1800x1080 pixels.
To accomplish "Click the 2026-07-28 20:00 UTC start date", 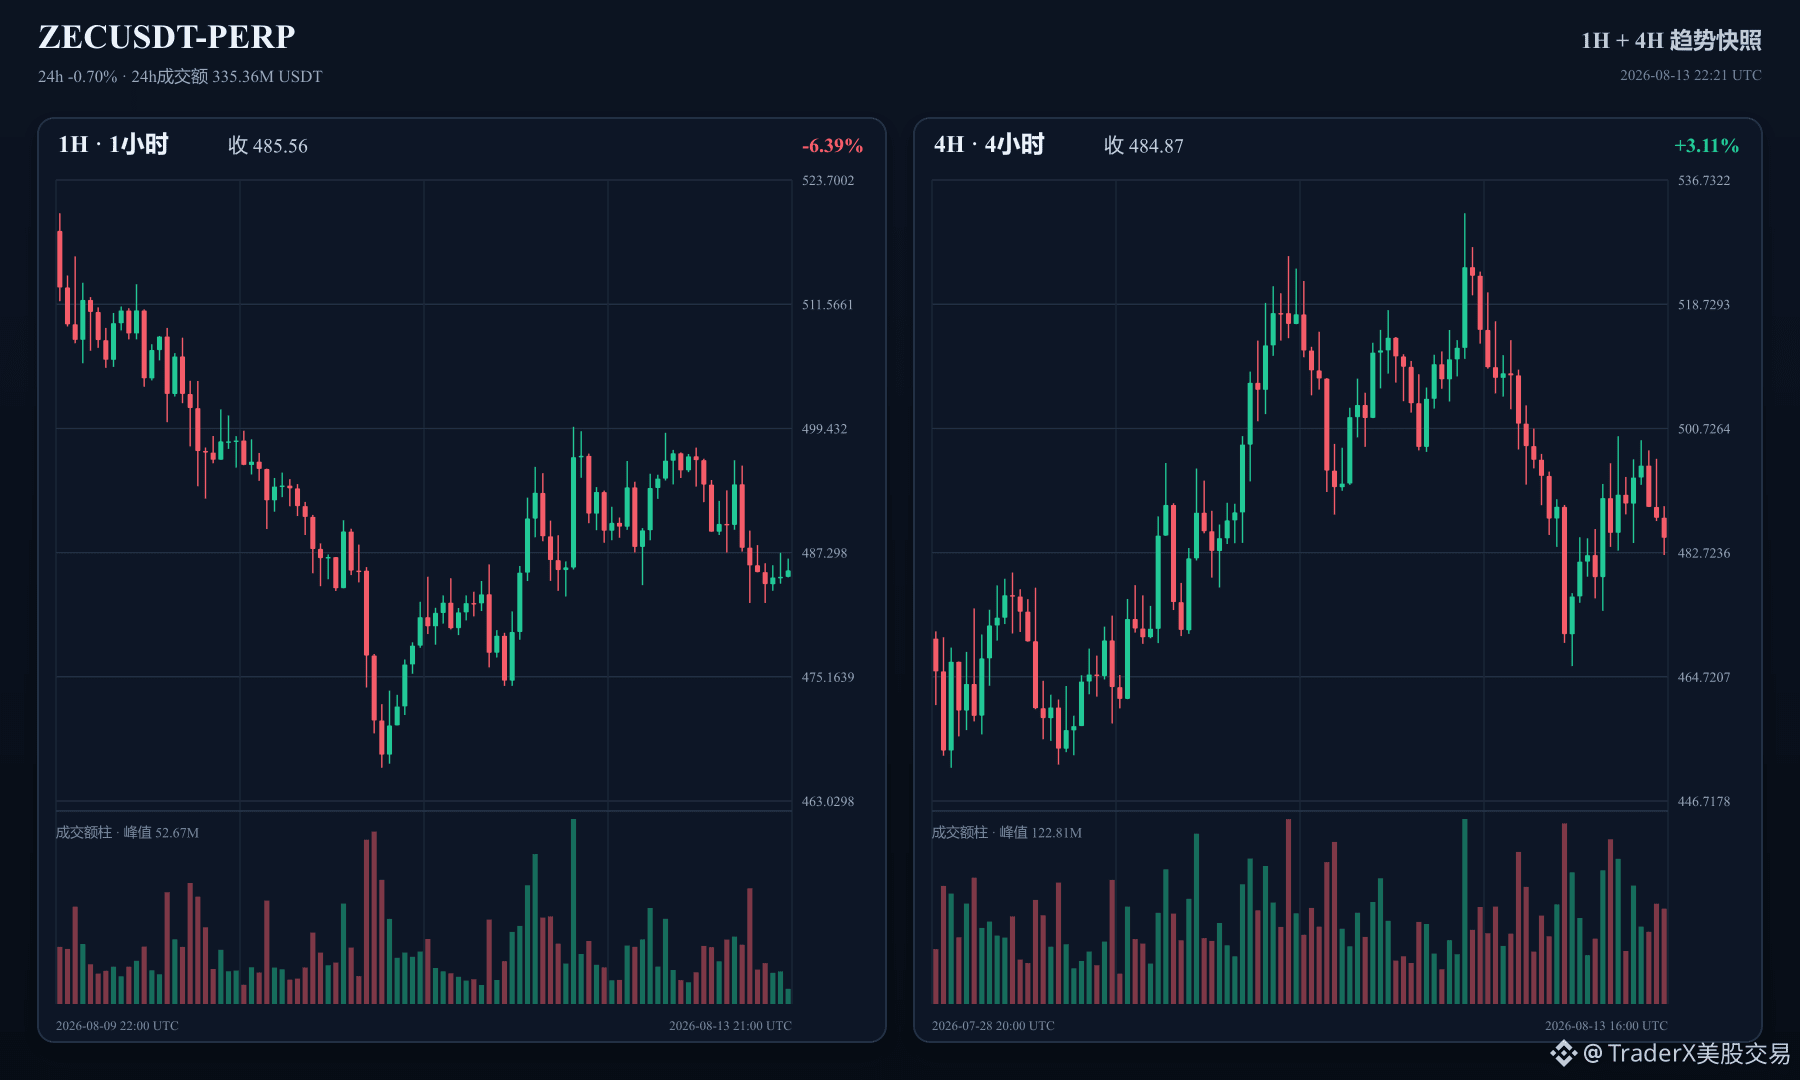I will tap(993, 1026).
